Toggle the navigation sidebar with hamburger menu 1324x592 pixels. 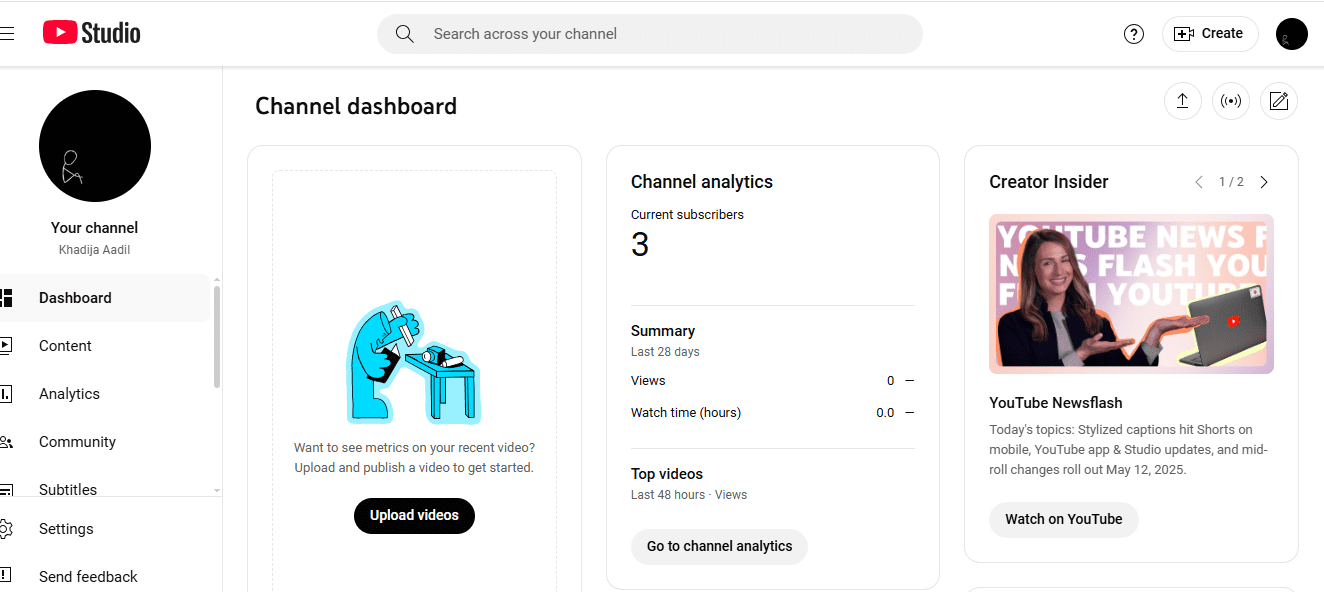[8, 33]
